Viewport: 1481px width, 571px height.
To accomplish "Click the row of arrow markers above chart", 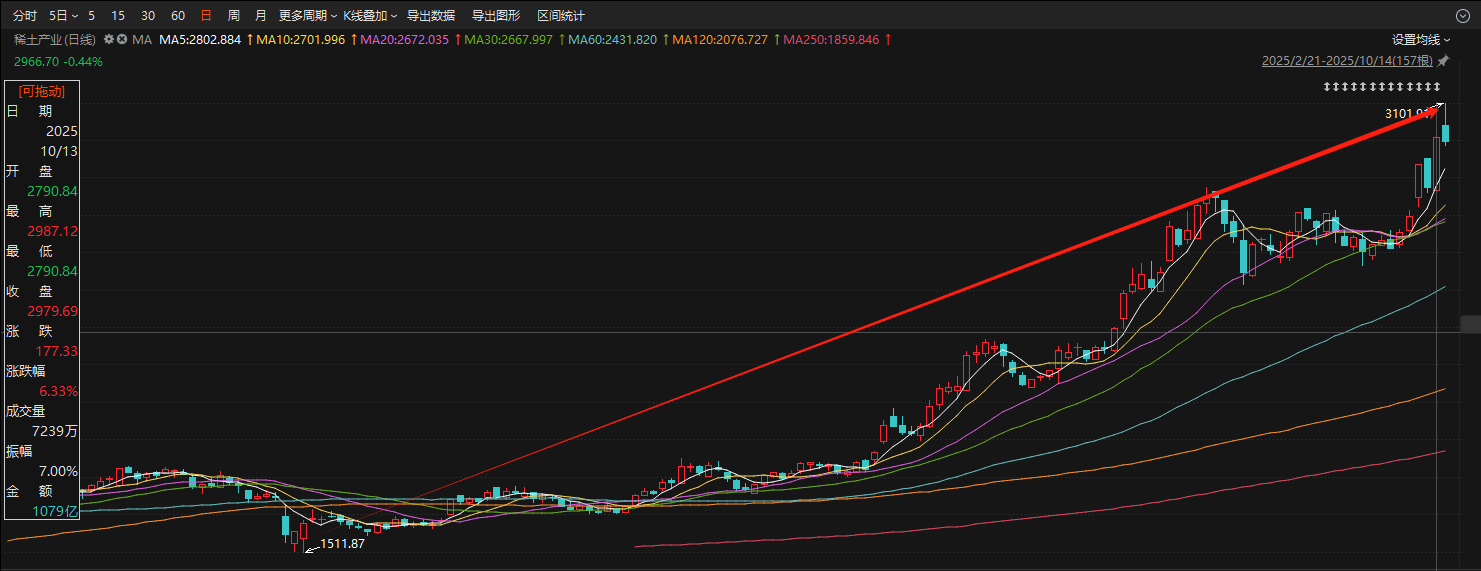I will 1381,88.
